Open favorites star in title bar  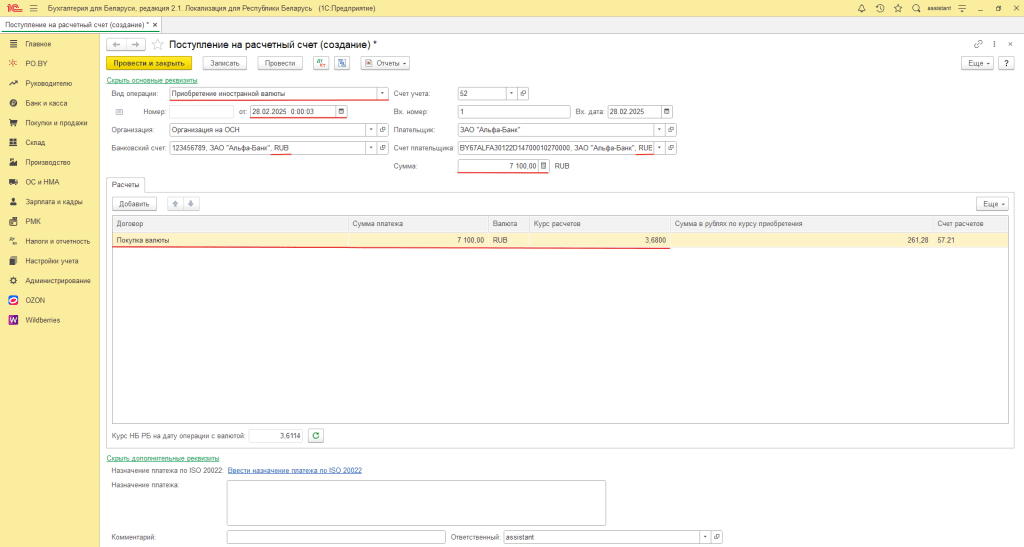[x=898, y=8]
